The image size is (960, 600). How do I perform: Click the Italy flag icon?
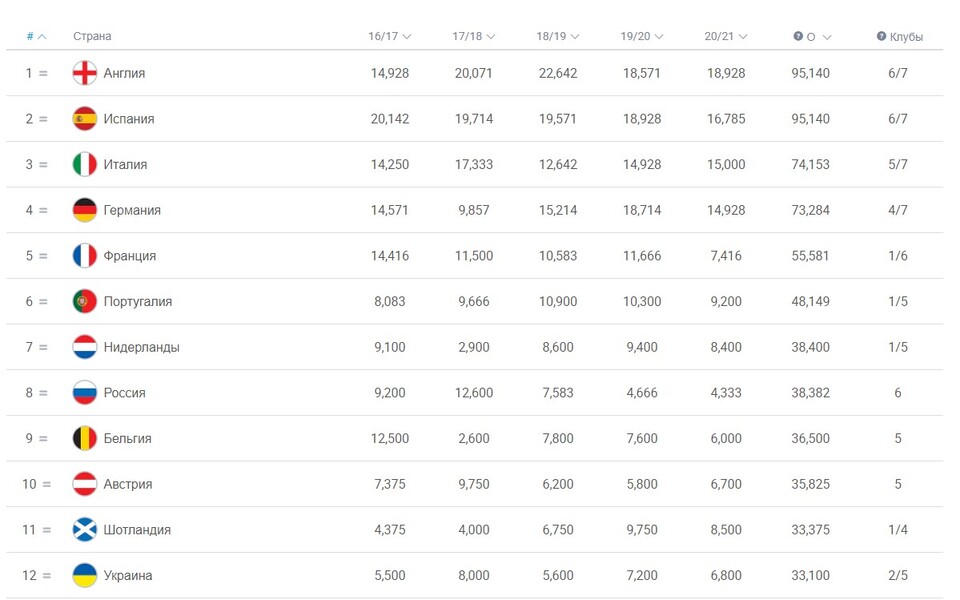click(85, 165)
